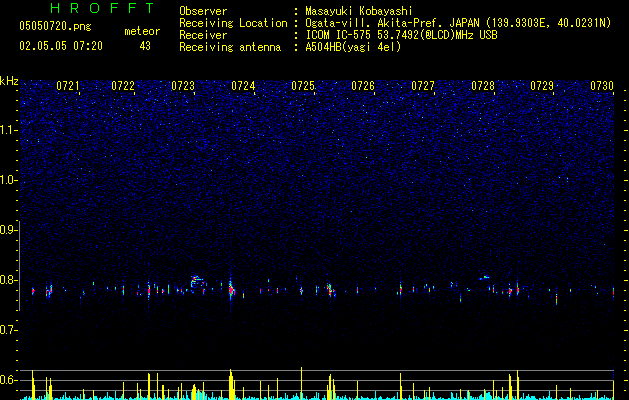The image size is (629, 400).
Task: Click the 0724 time marker
Action: pos(243,85)
